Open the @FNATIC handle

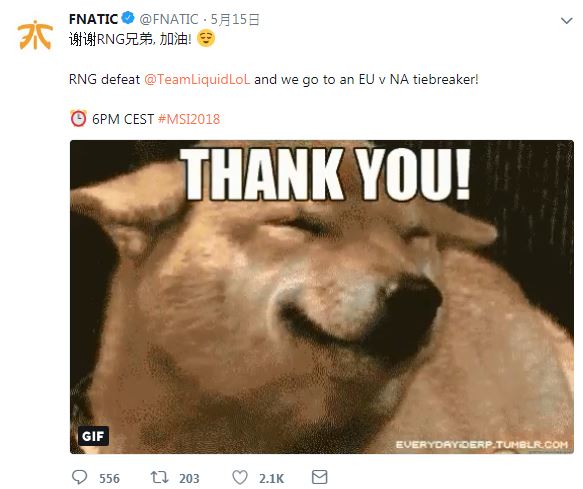tap(169, 19)
